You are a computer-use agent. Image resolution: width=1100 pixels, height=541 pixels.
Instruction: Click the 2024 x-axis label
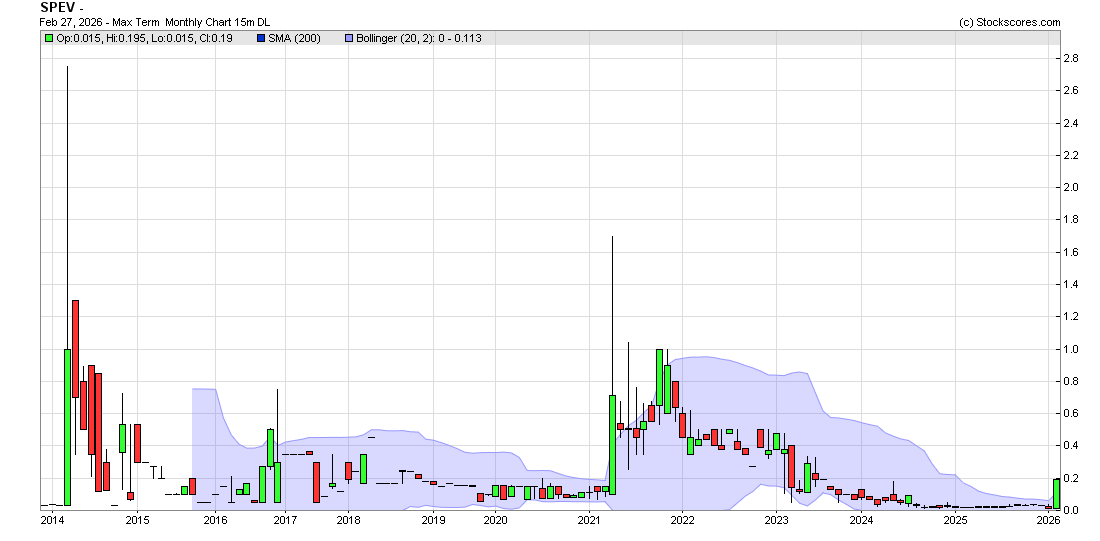861,520
